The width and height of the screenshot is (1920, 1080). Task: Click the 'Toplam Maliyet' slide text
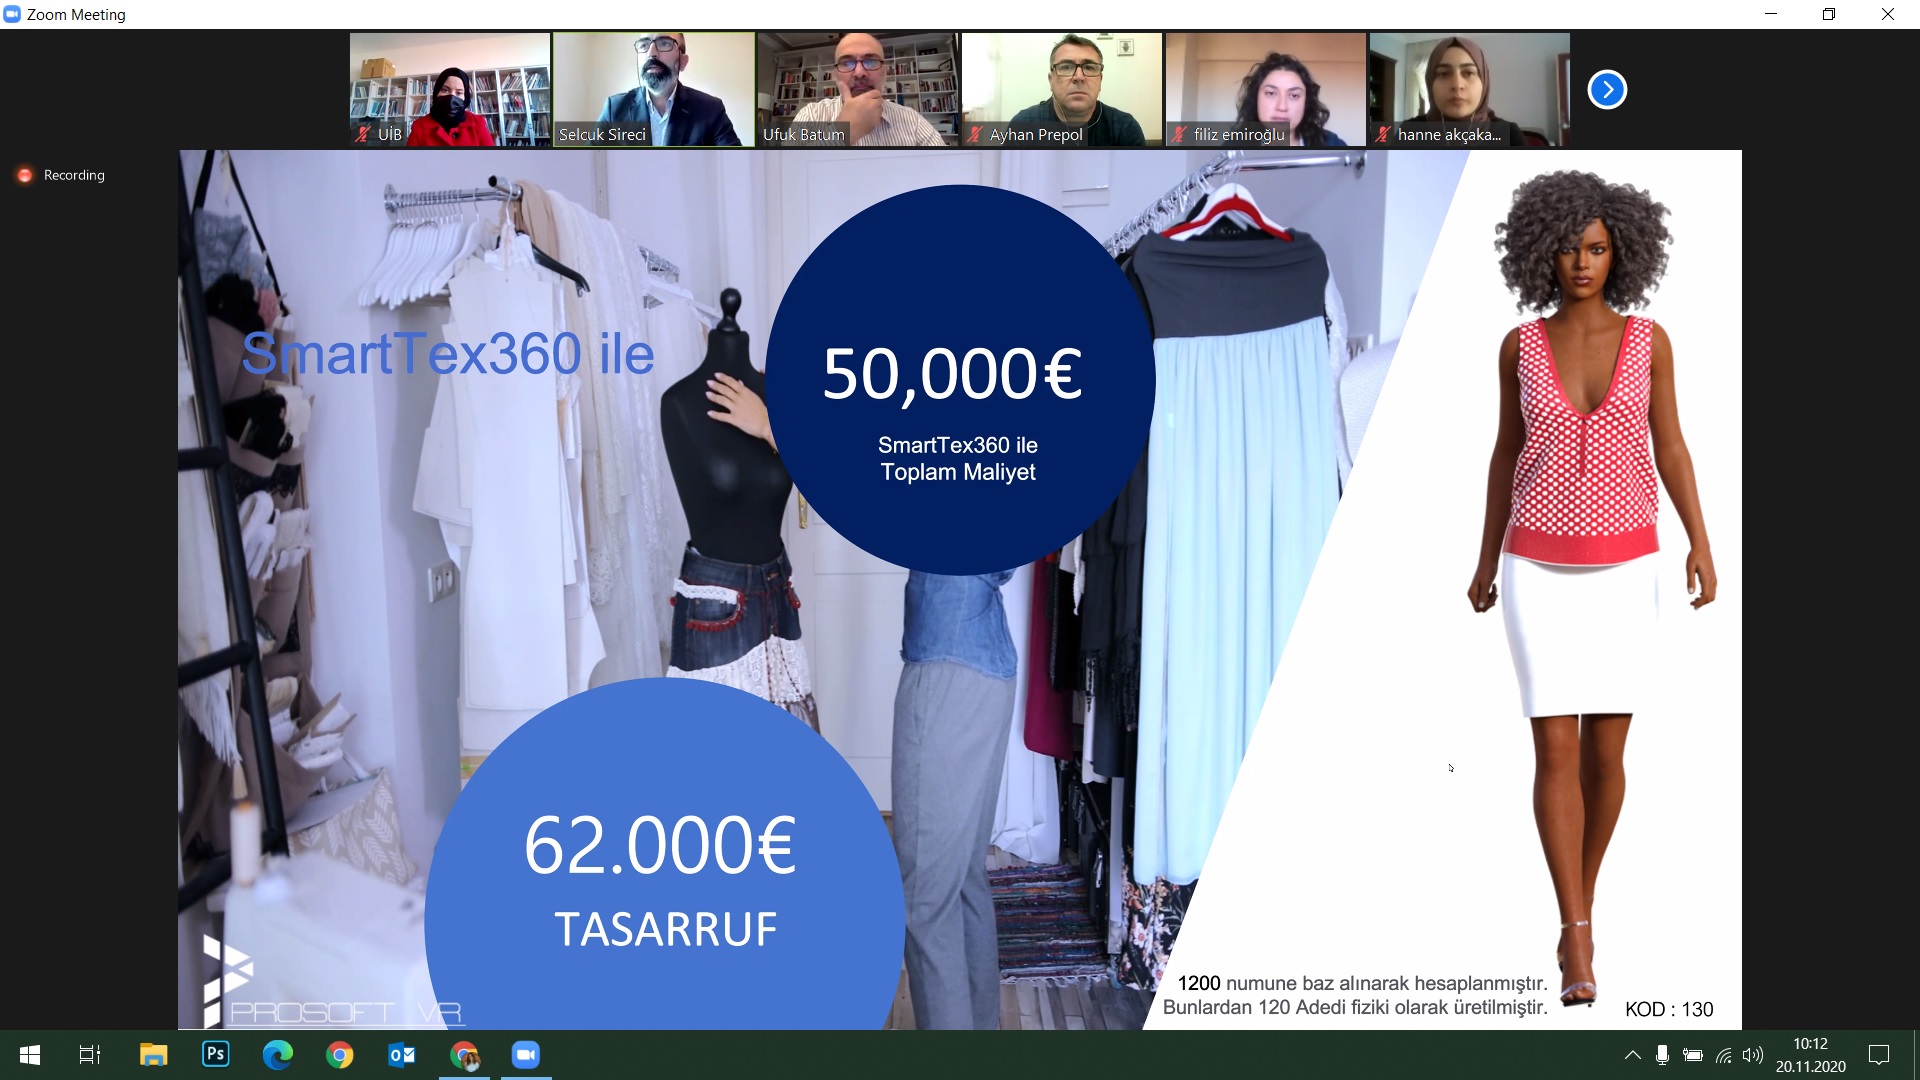click(958, 472)
